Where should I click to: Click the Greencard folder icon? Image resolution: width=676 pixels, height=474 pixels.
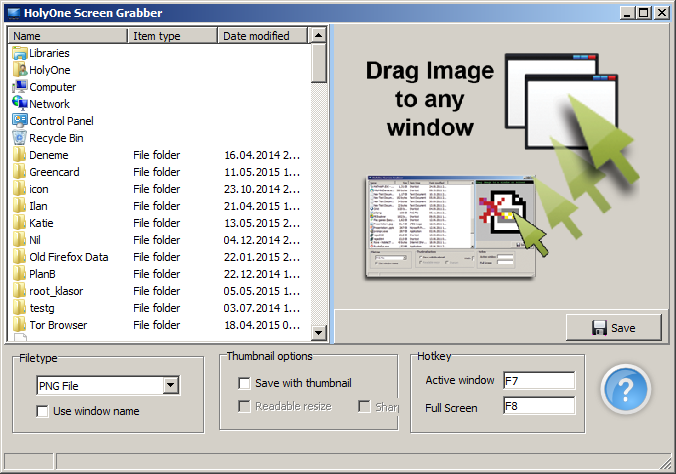pos(19,172)
